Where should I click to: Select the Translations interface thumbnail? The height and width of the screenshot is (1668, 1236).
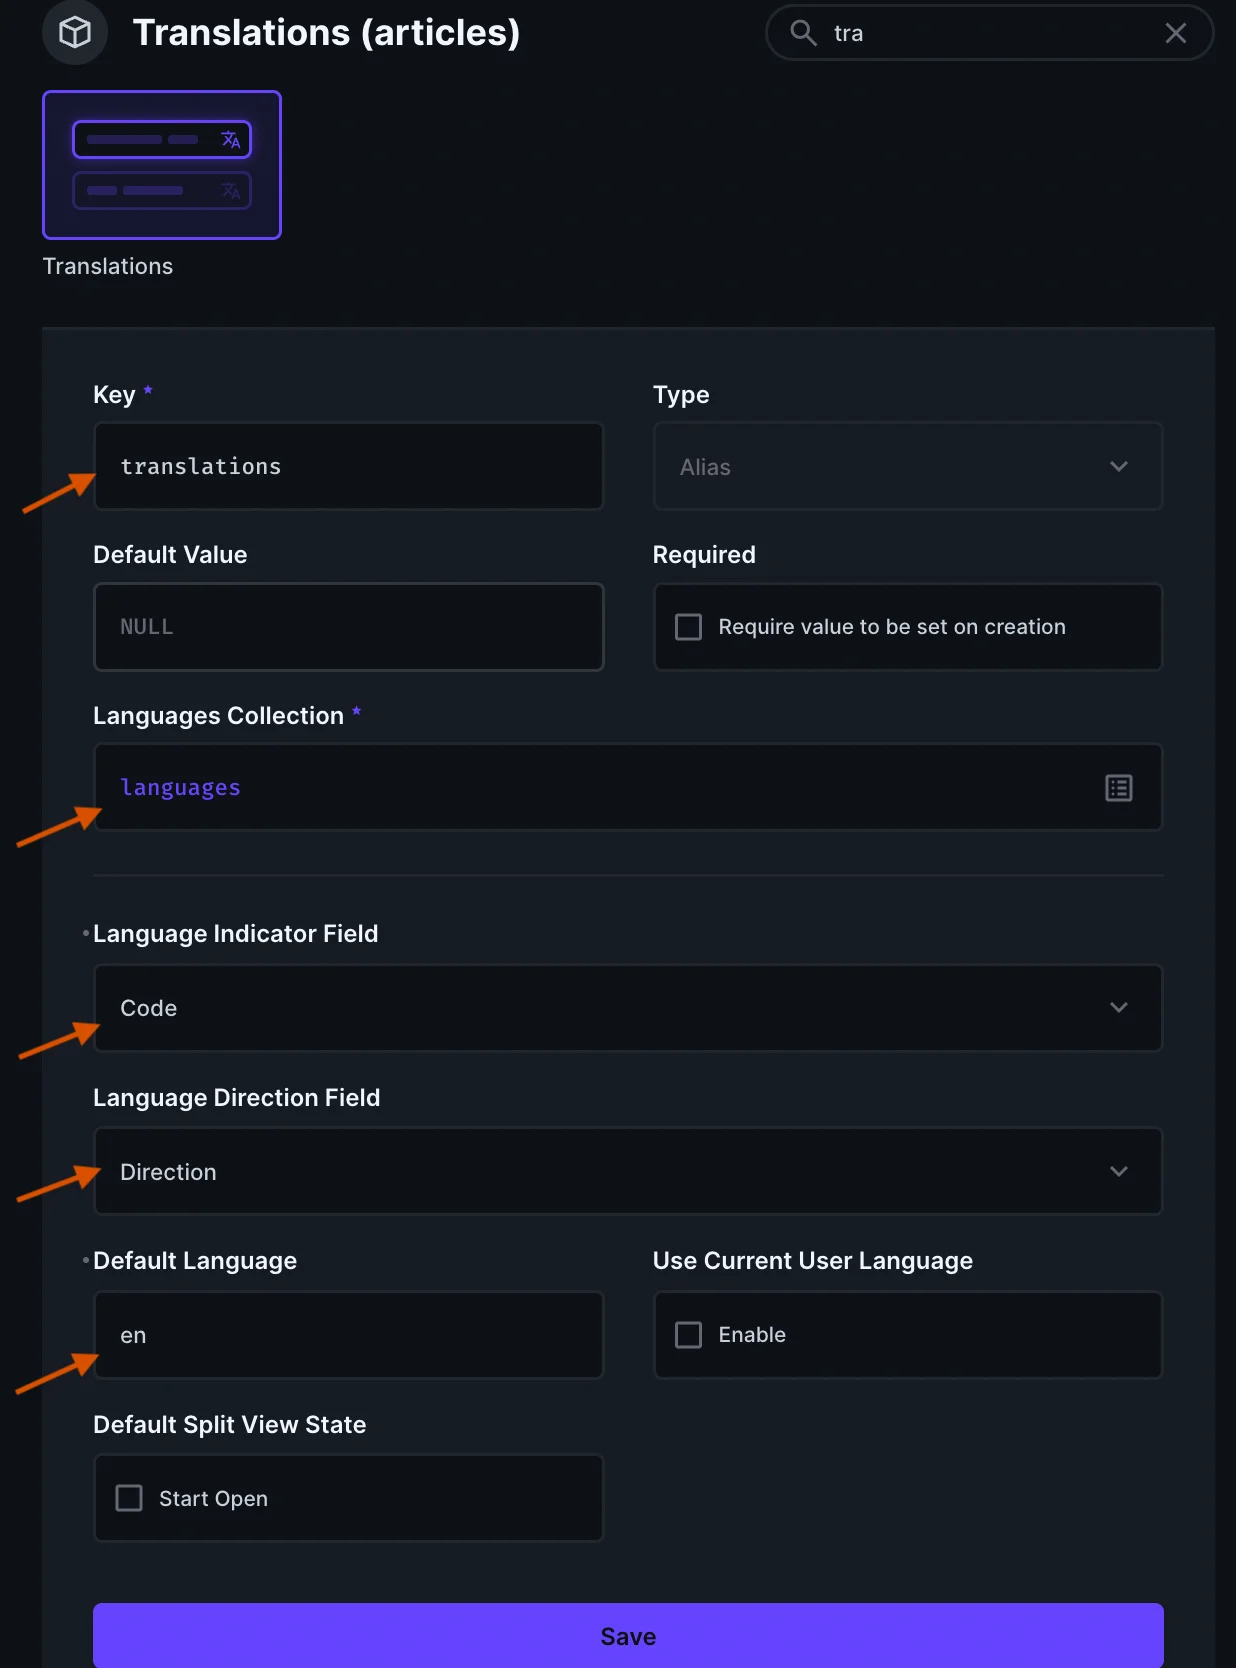pos(162,165)
